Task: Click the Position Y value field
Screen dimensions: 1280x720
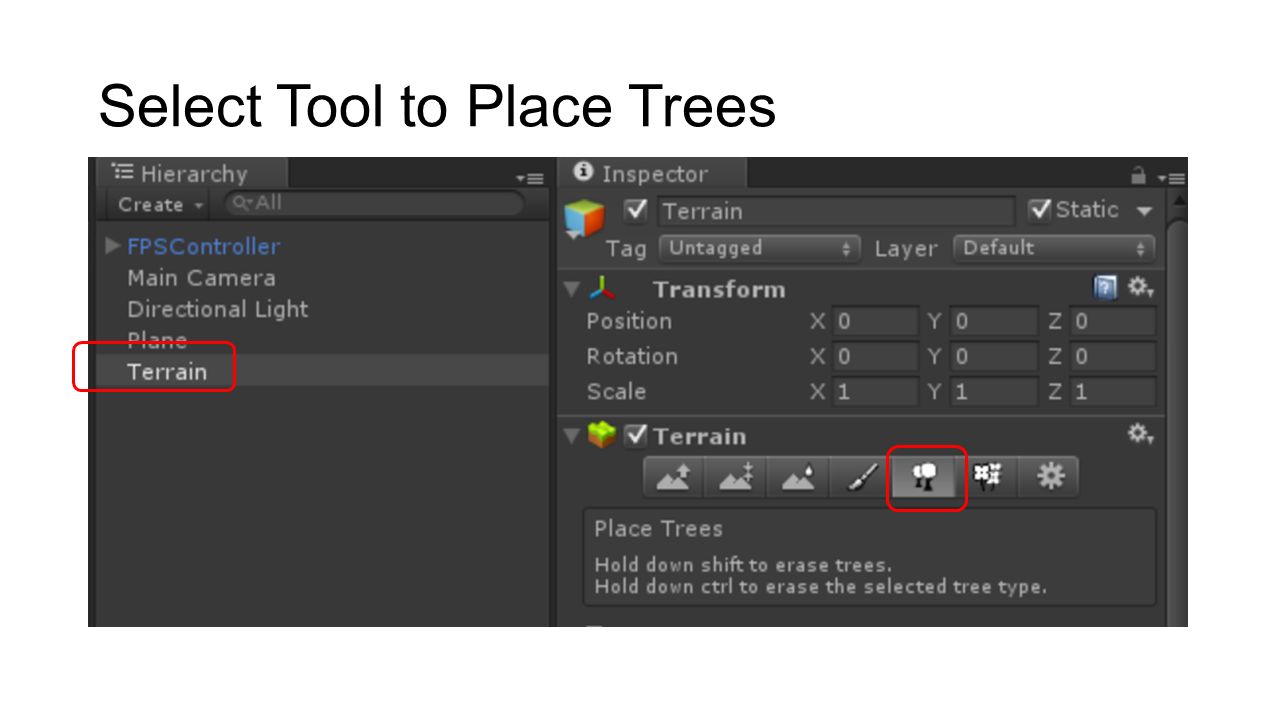Action: [994, 322]
